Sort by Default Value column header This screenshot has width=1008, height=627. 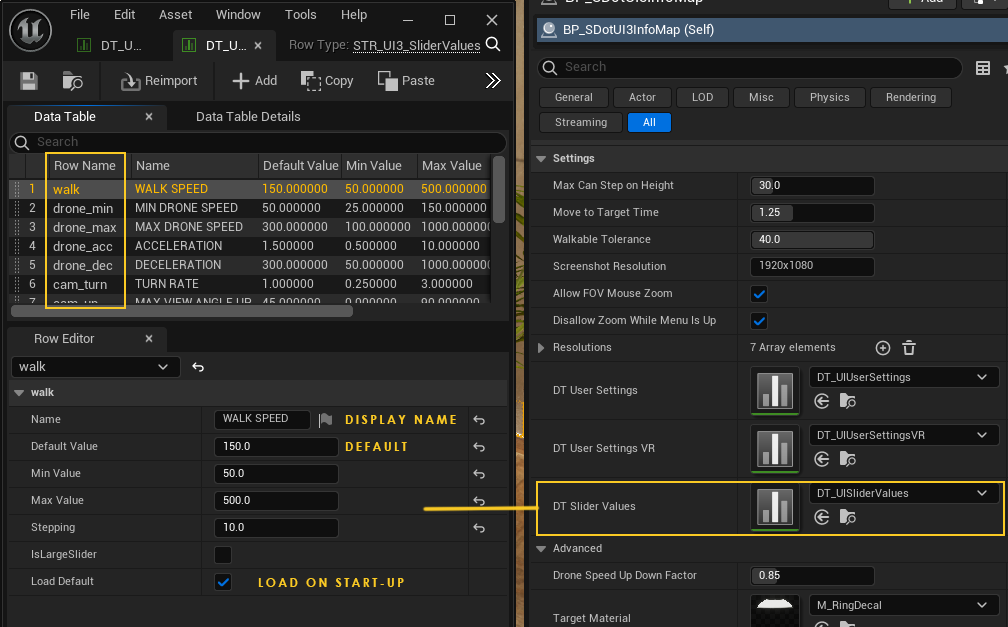click(x=300, y=166)
